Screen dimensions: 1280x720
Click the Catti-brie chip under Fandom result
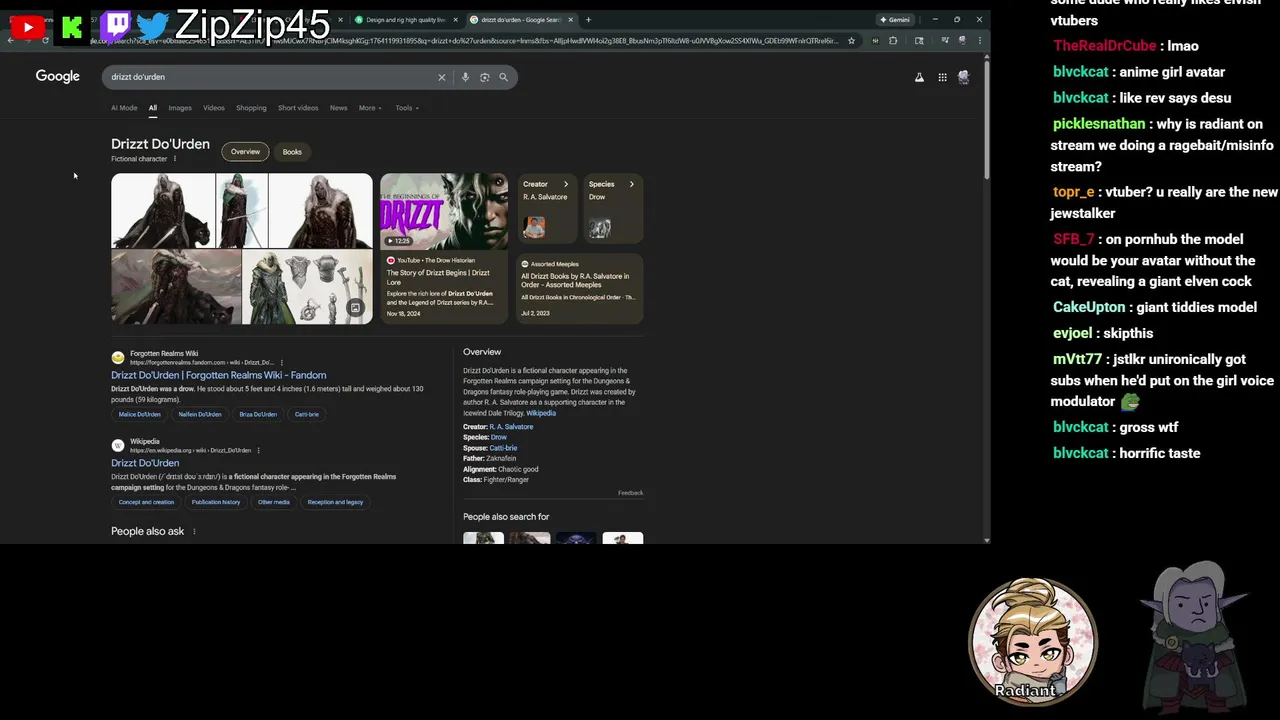click(x=307, y=414)
